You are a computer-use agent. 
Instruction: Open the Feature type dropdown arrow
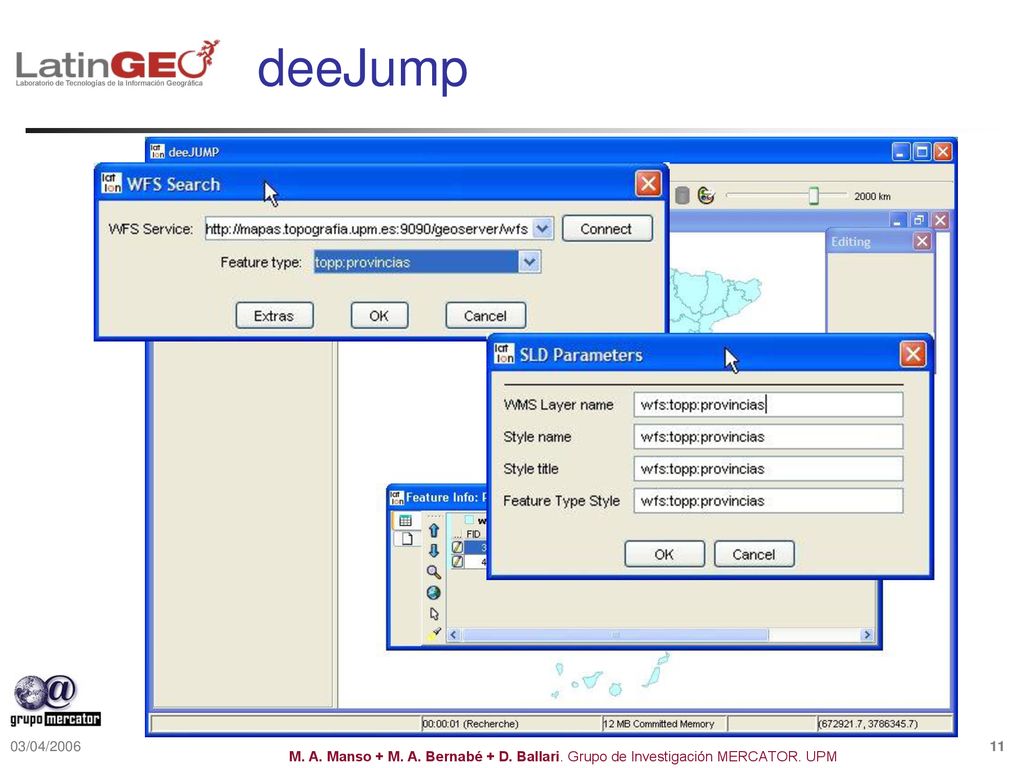530,262
